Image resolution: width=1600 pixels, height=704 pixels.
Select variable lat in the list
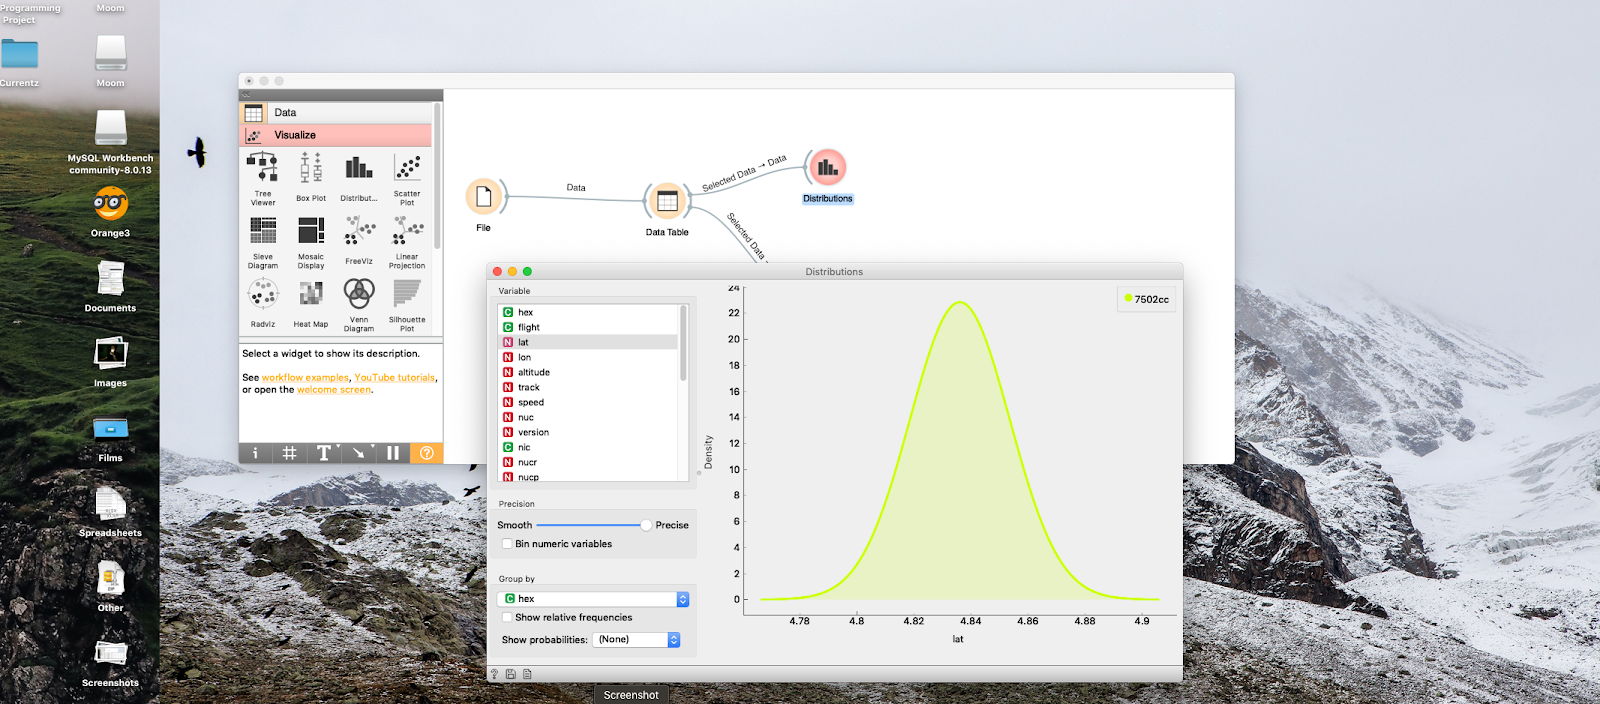click(x=588, y=342)
